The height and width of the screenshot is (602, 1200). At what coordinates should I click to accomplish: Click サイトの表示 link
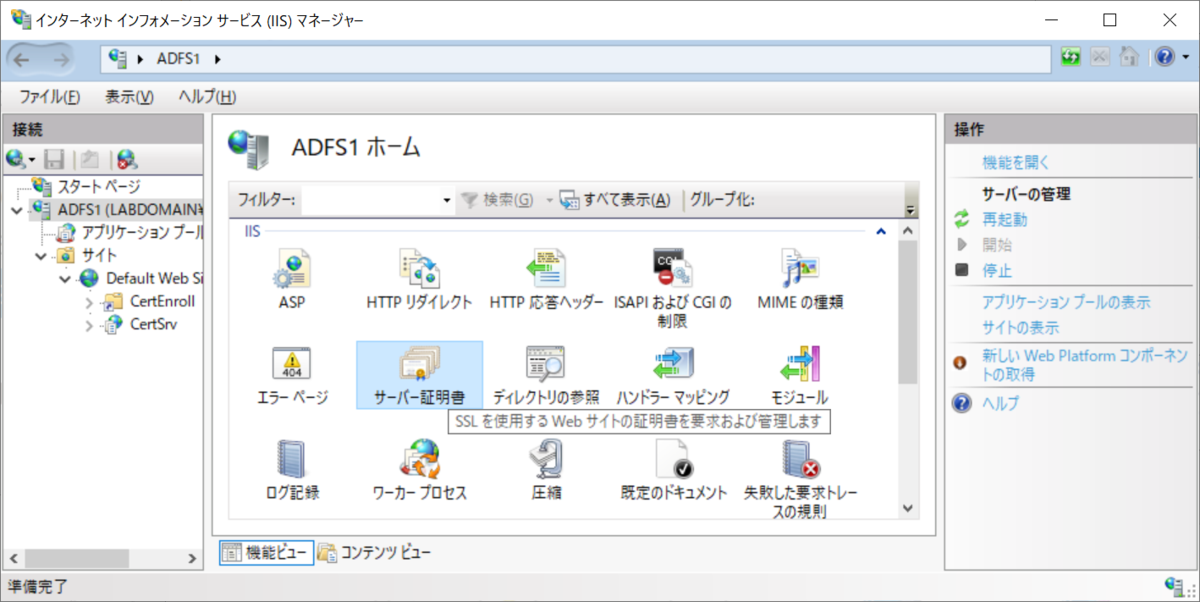[x=1020, y=328]
